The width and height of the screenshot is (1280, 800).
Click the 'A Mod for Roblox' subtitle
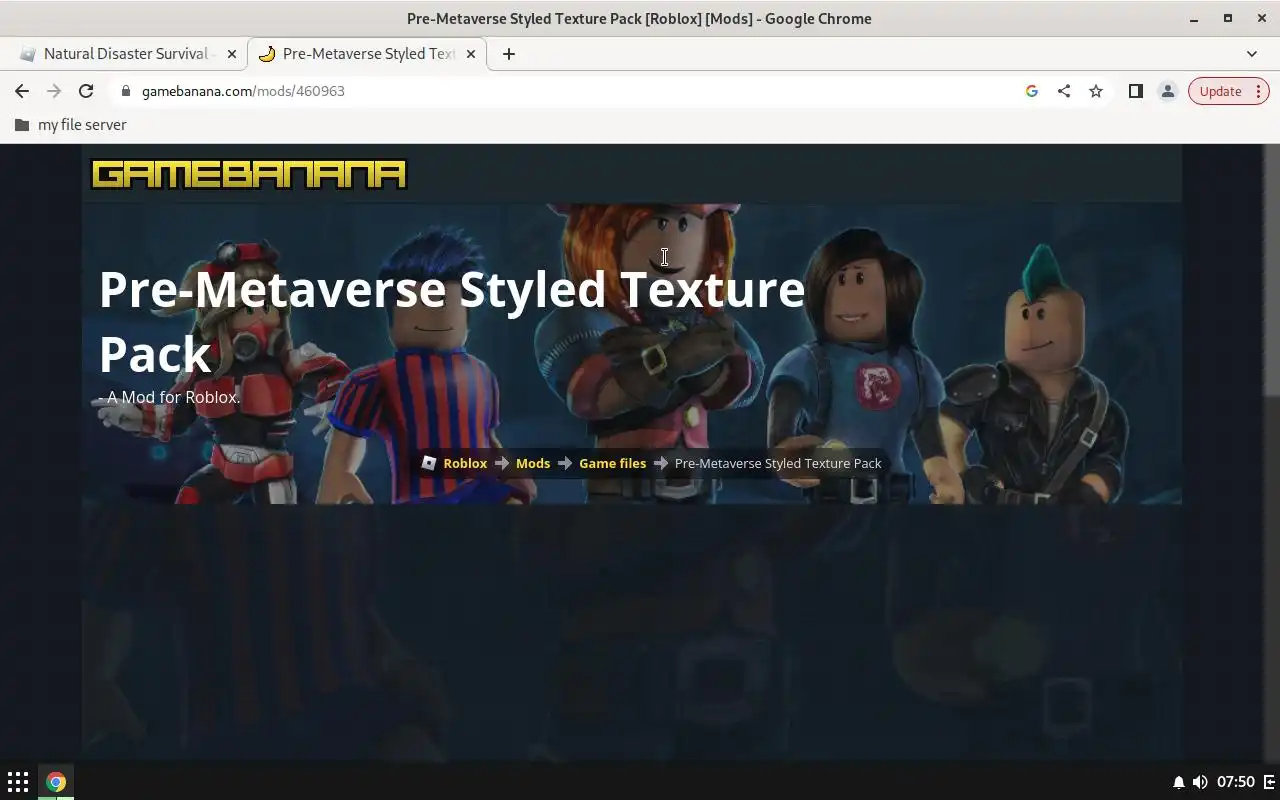[x=169, y=397]
